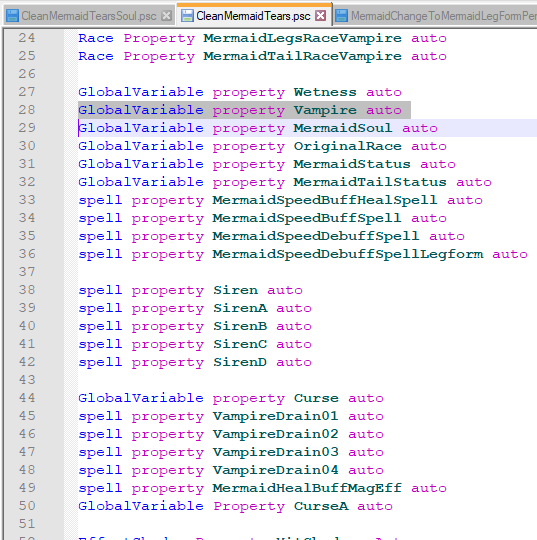Click line number 24 in the margin
This screenshot has width=537, height=540.
pos(27,38)
